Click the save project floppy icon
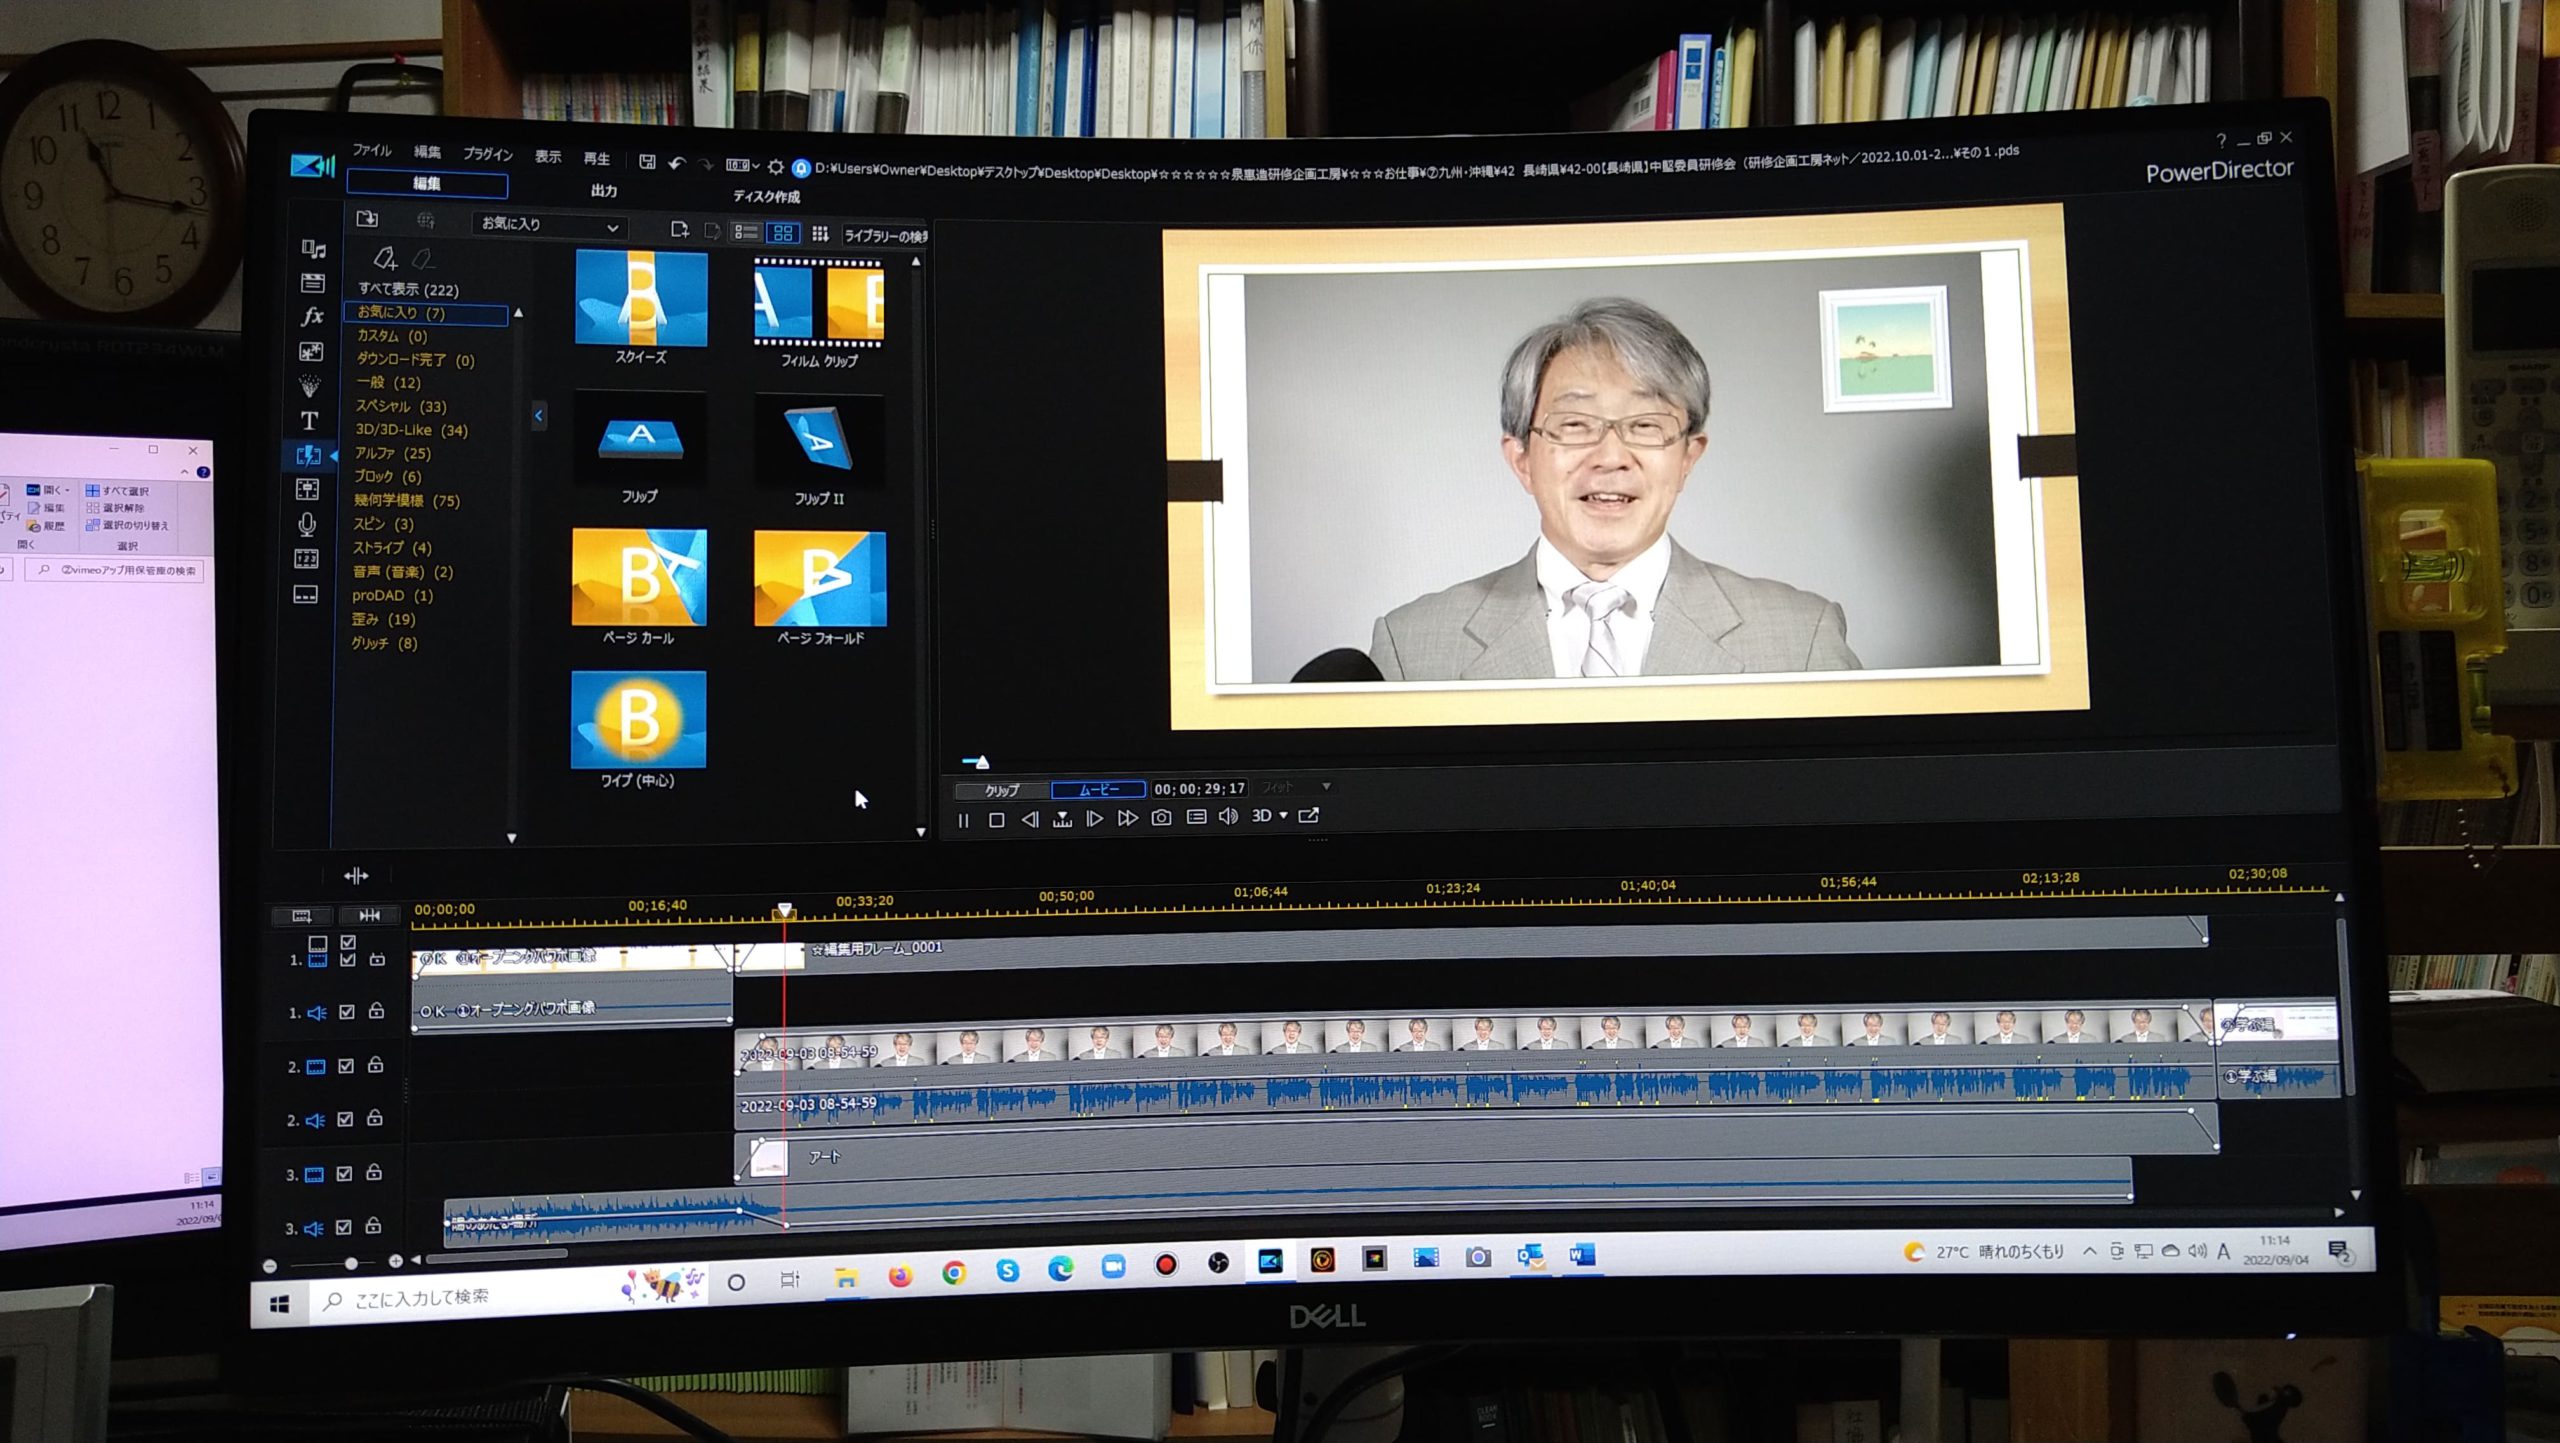 click(647, 161)
